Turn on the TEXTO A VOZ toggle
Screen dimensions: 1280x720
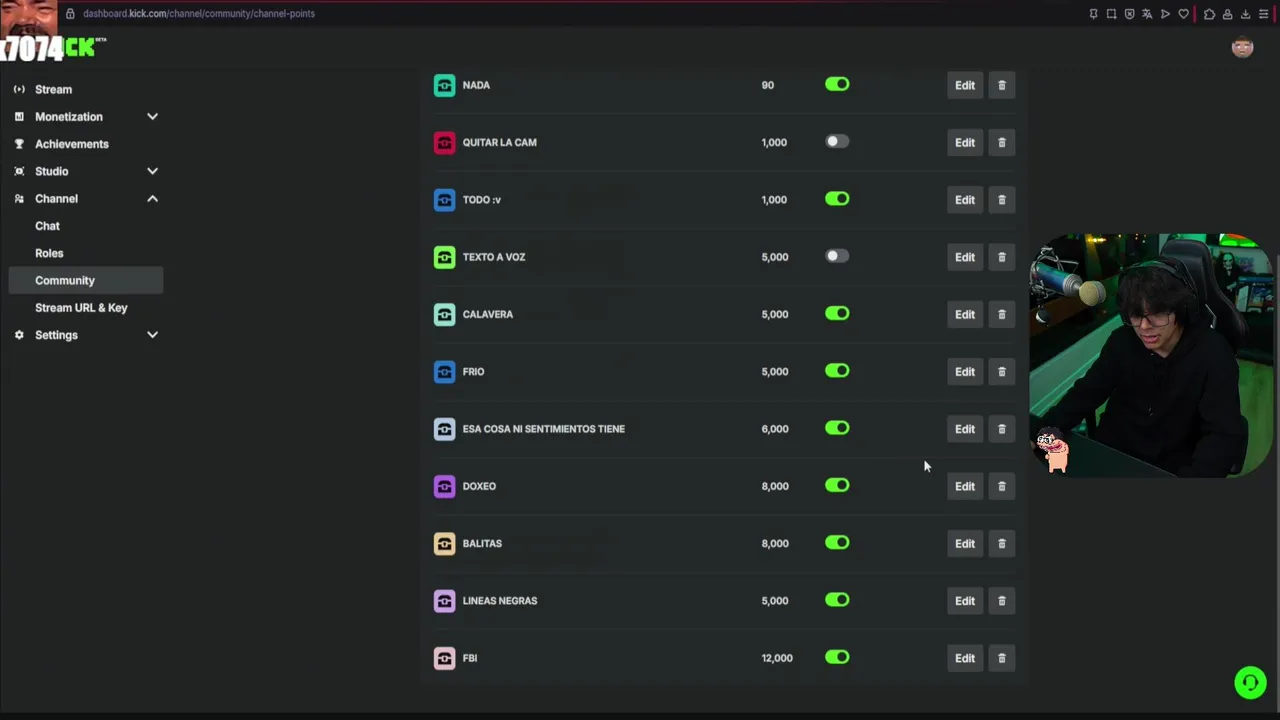click(x=837, y=256)
